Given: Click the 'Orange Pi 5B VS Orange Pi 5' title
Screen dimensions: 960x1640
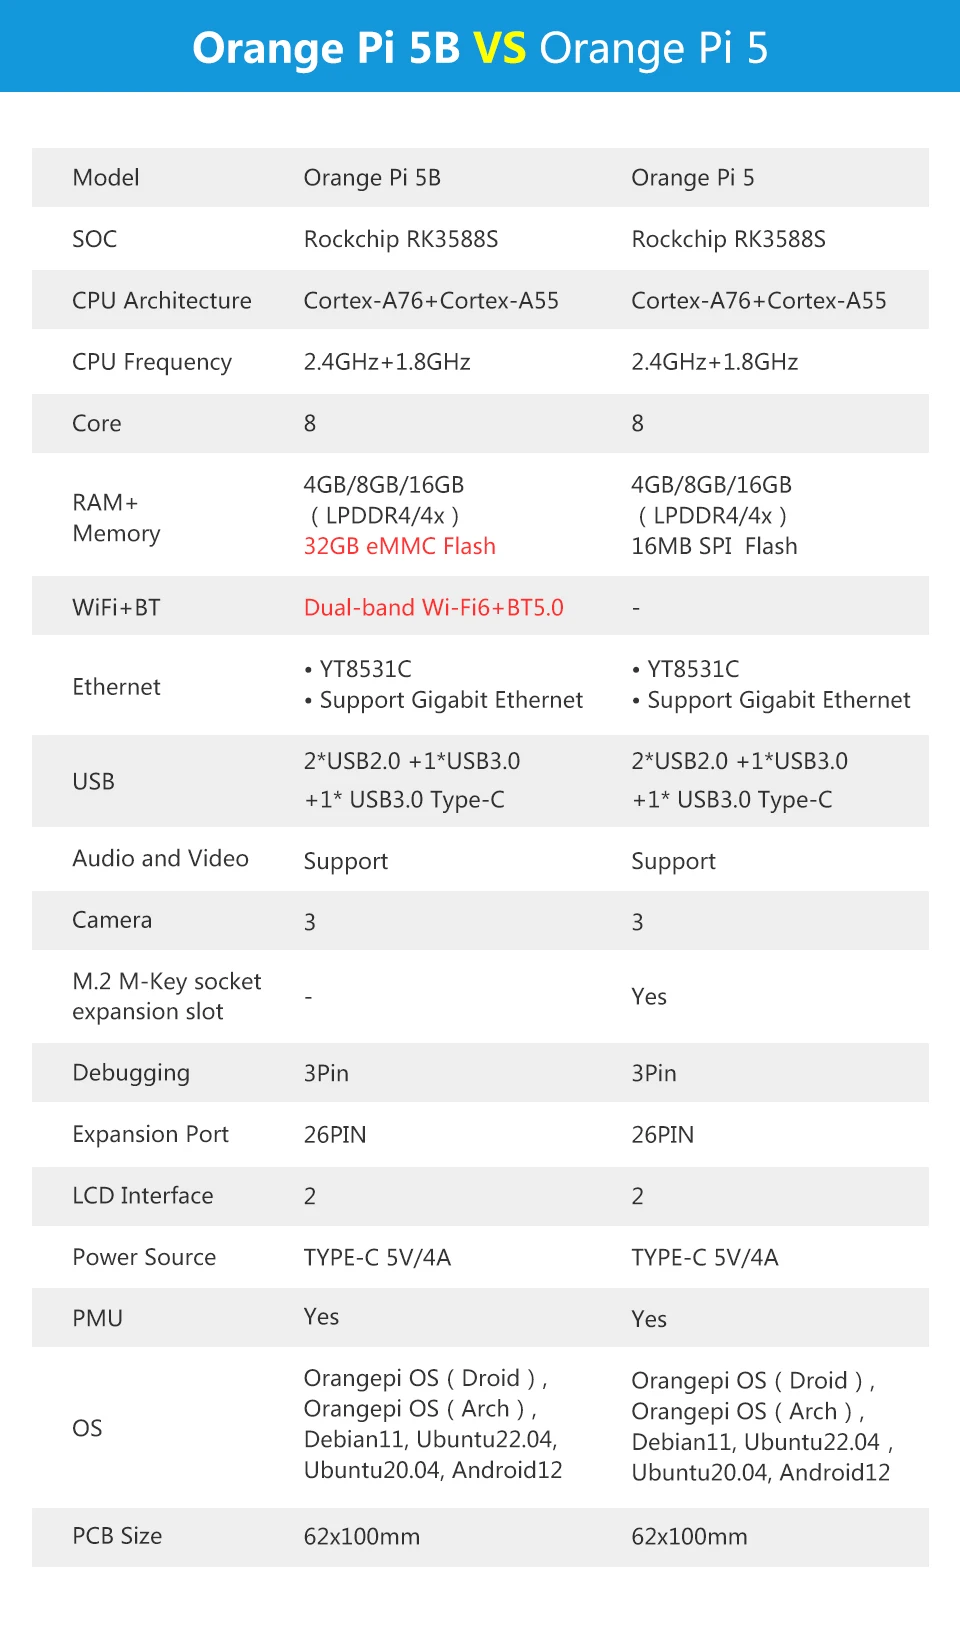Looking at the screenshot, I should click(480, 48).
